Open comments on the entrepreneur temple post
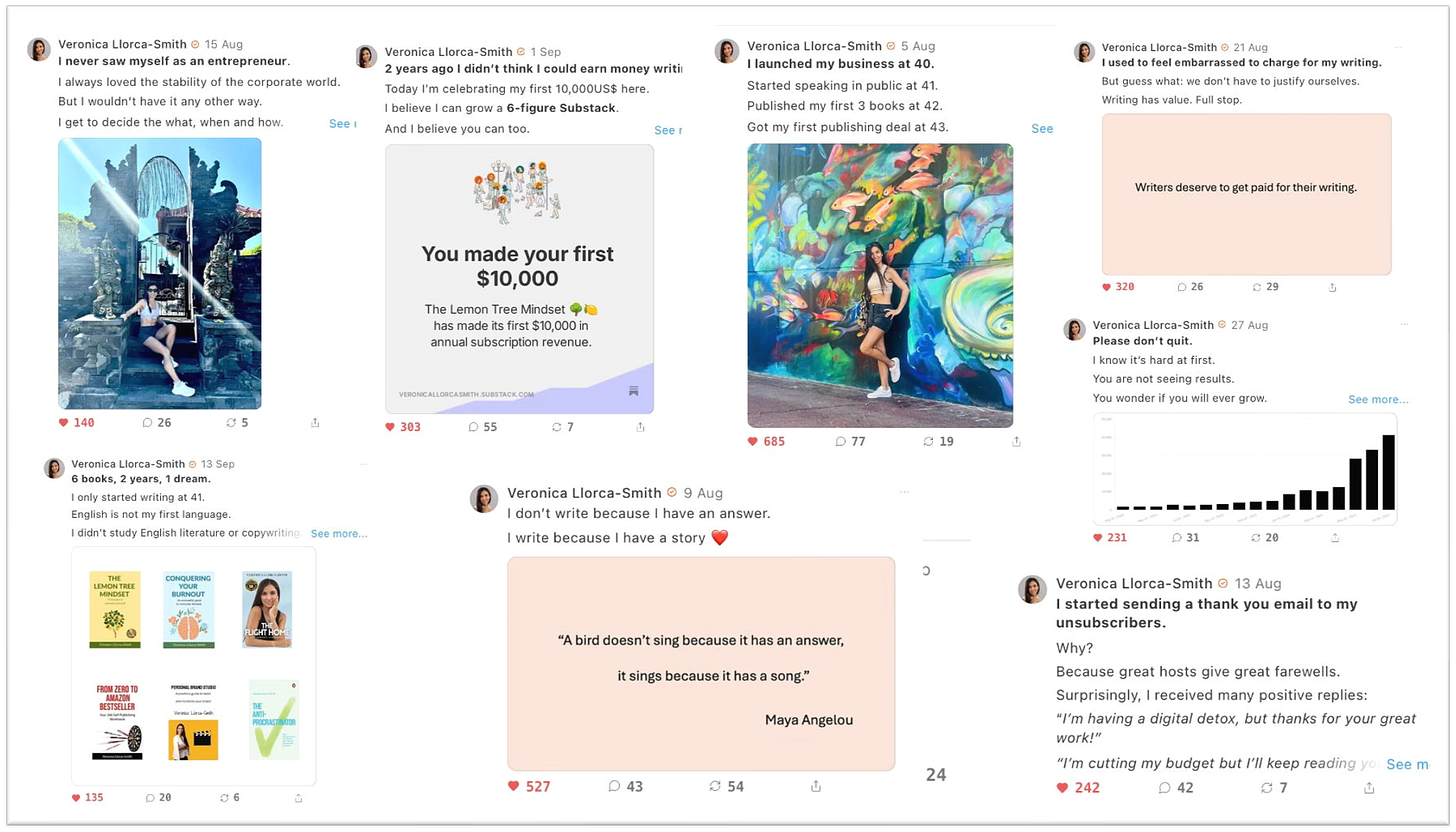 coord(157,423)
